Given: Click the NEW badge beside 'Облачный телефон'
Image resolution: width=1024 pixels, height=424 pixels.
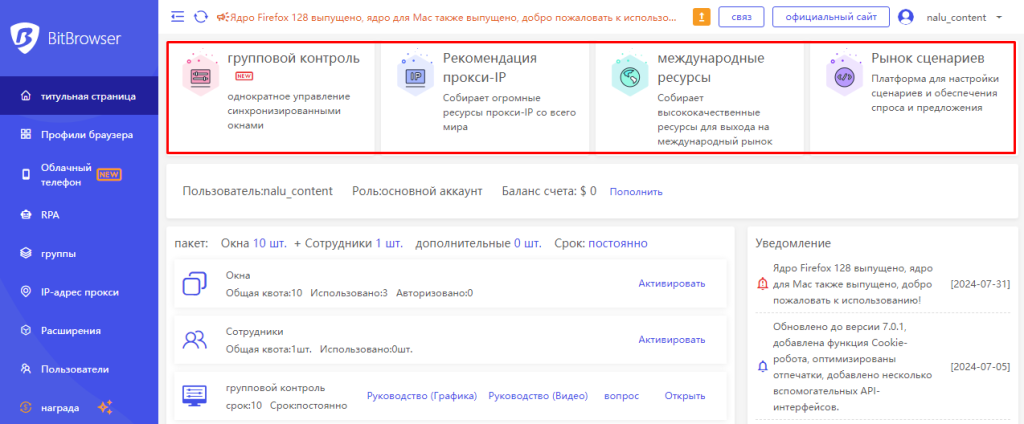Looking at the screenshot, I should 109,174.
